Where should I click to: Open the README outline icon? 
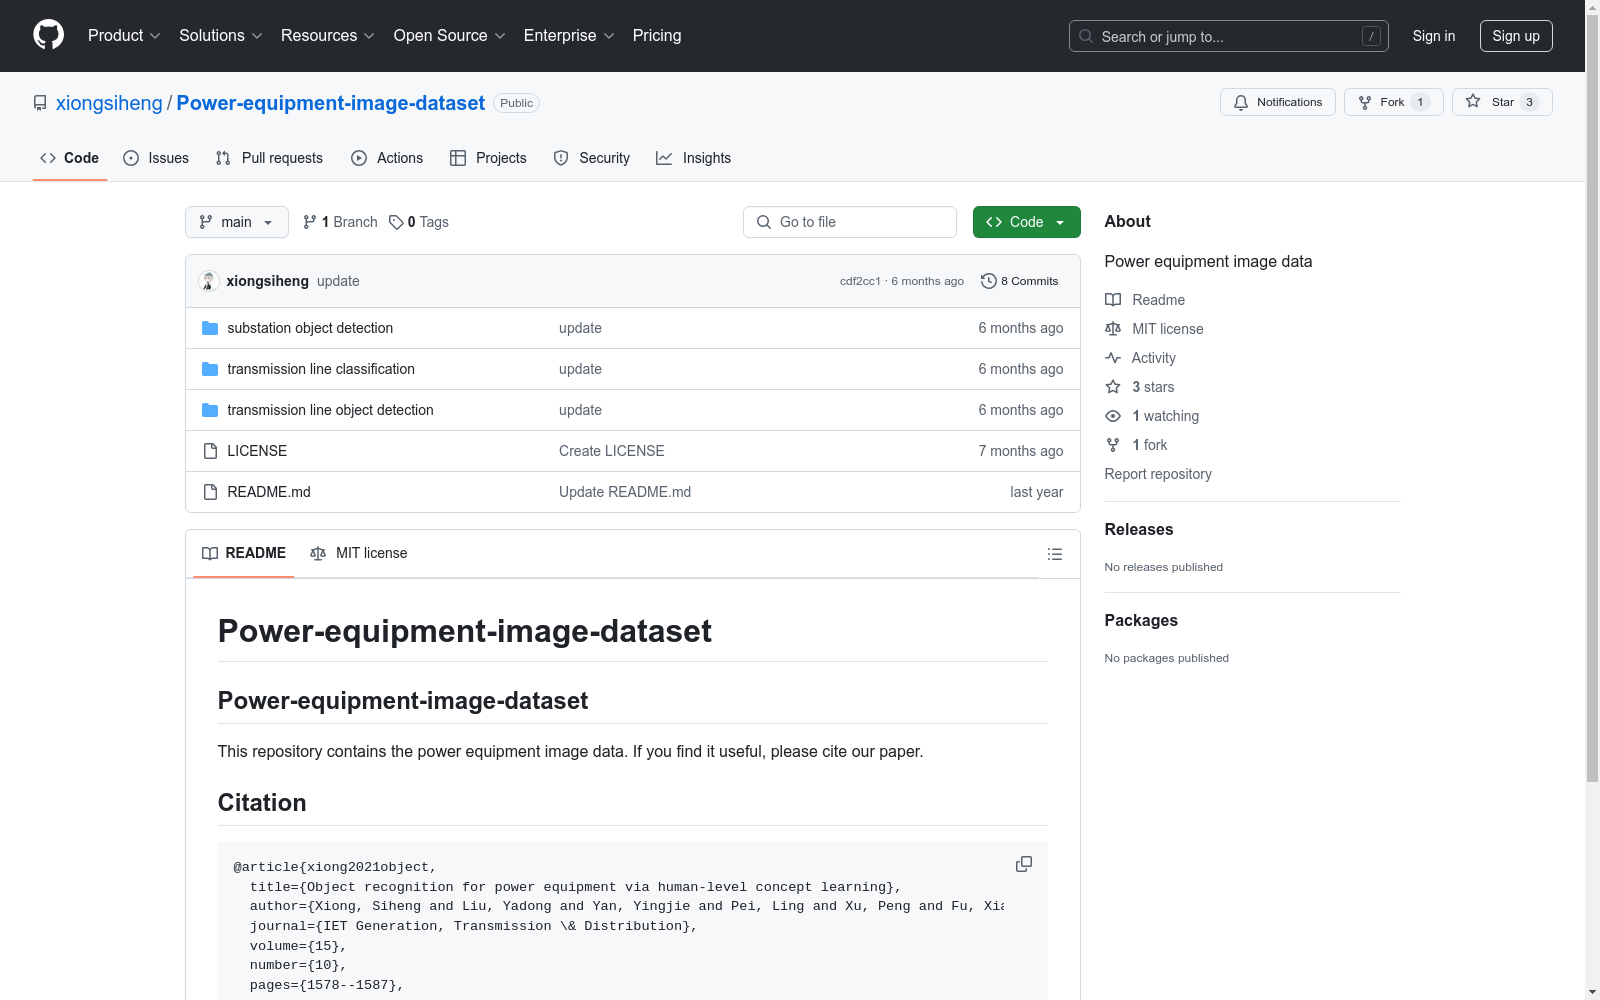[1054, 554]
